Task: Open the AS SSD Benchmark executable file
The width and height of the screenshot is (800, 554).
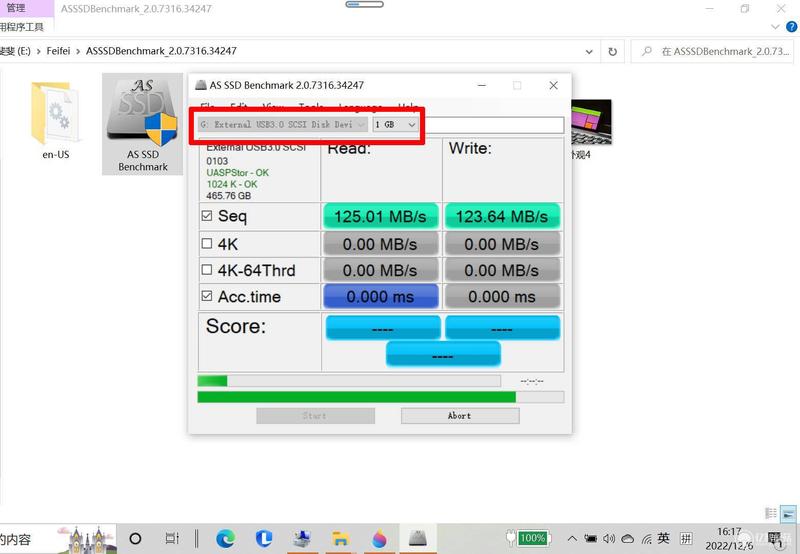Action: [x=142, y=124]
